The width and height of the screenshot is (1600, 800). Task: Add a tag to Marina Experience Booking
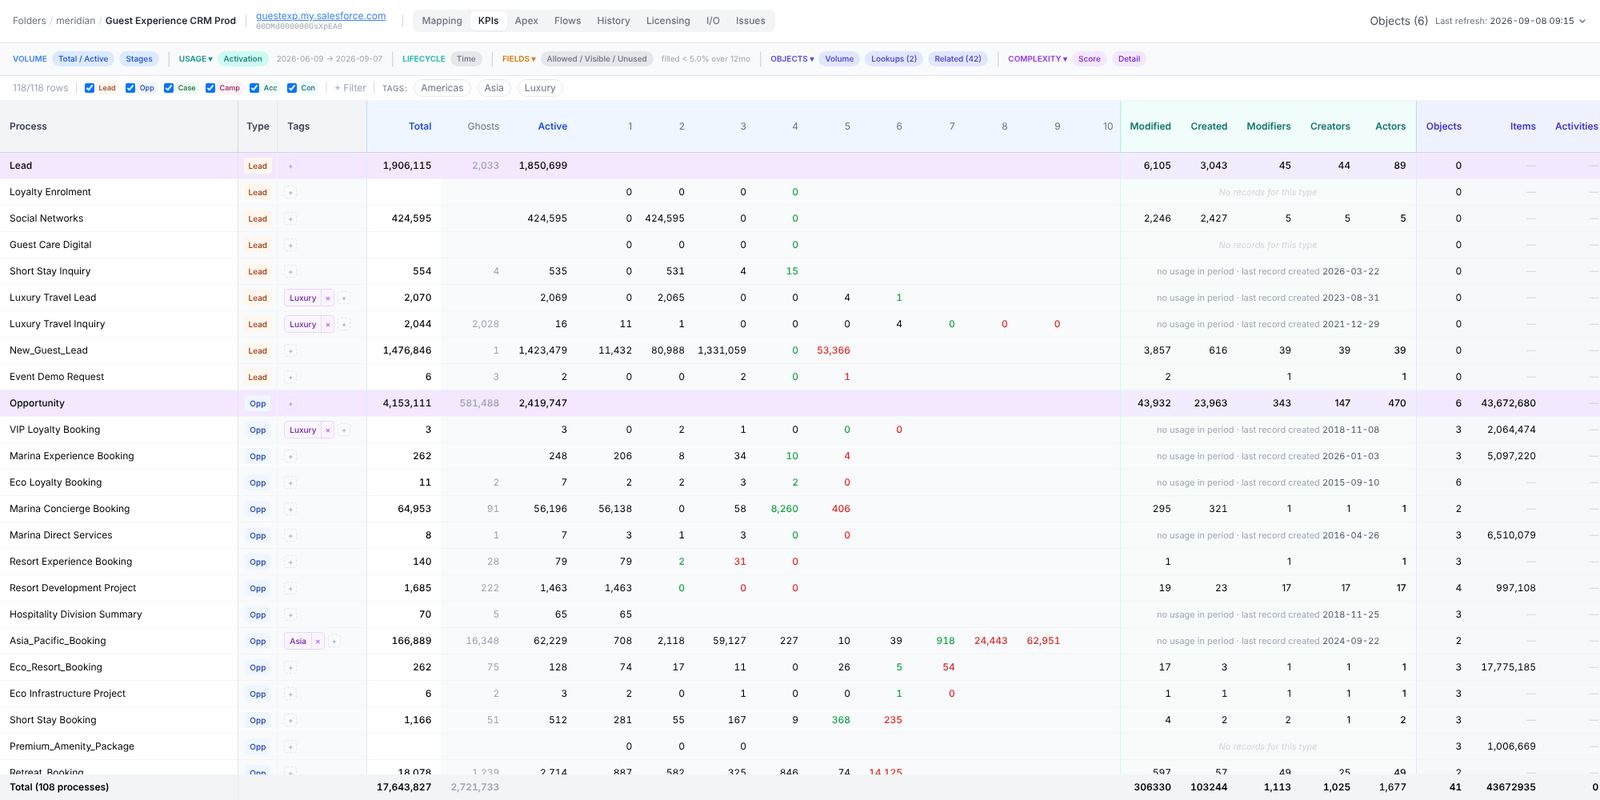(291, 456)
